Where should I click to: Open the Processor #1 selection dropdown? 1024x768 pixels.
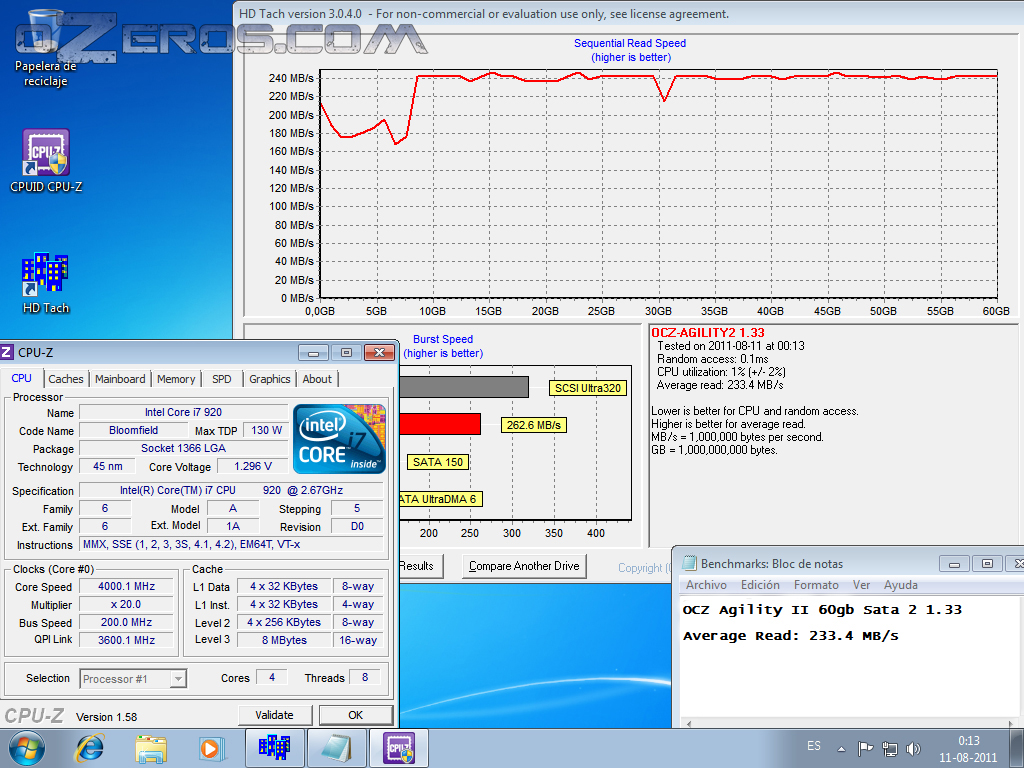[133, 679]
